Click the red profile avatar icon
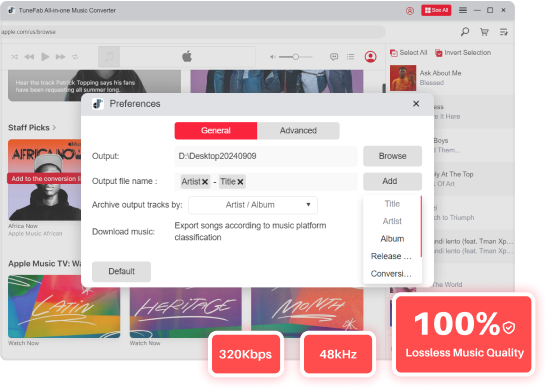This screenshot has width=549, height=391. tap(370, 57)
